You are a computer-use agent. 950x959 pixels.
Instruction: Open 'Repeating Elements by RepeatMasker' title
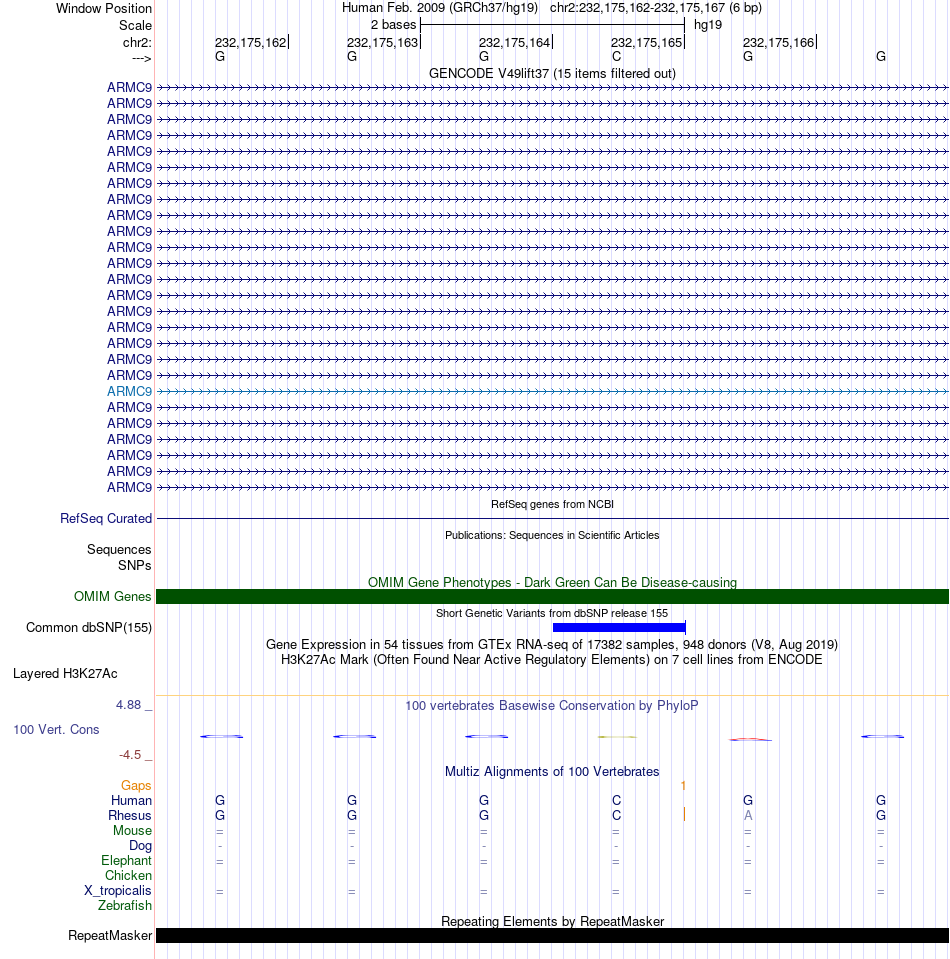click(552, 921)
